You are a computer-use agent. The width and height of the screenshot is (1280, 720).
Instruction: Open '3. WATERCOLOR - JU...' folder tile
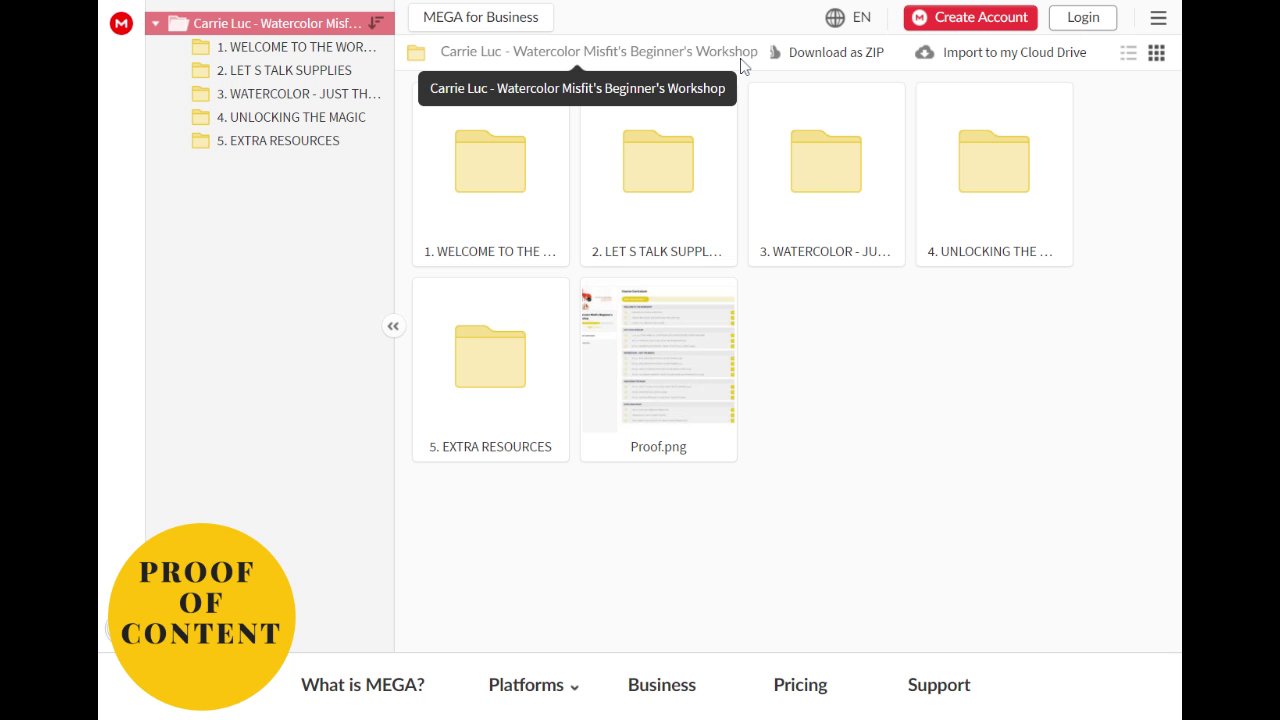pyautogui.click(x=826, y=174)
